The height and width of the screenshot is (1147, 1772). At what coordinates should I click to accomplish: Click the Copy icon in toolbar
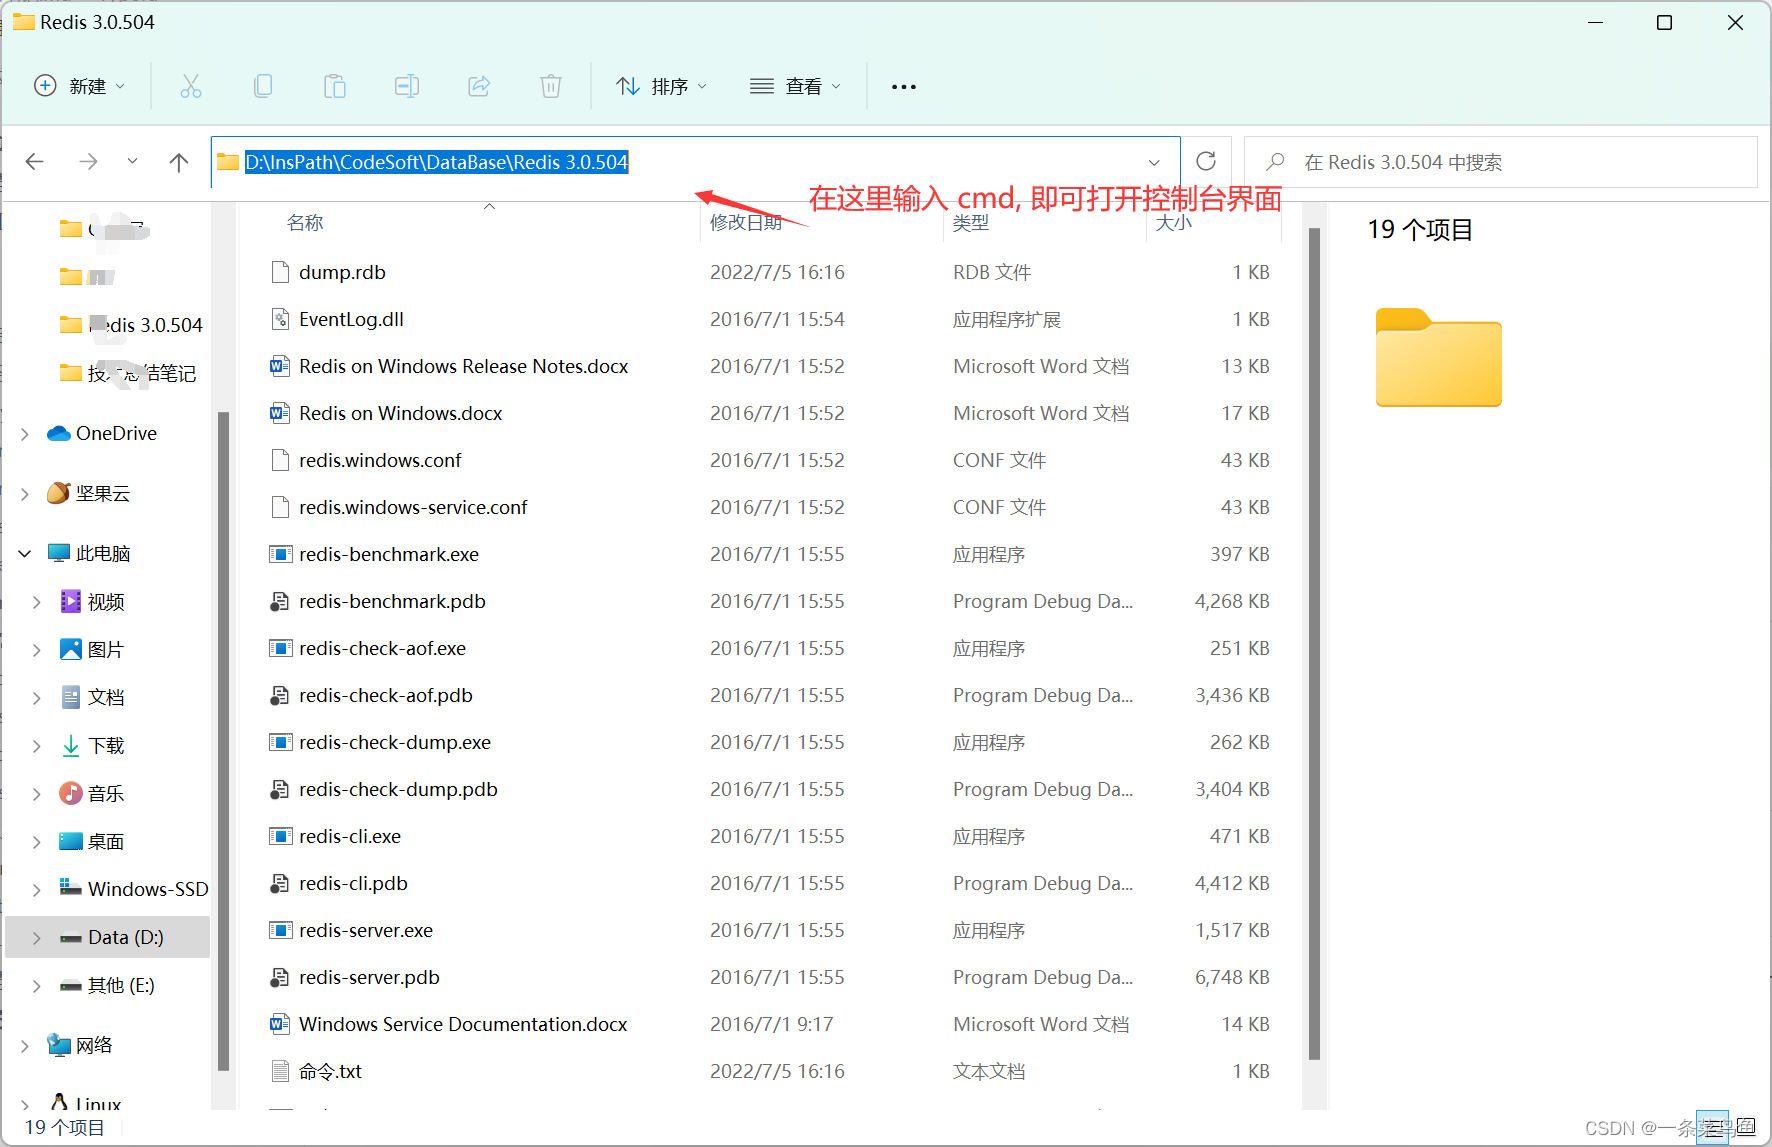pos(263,86)
